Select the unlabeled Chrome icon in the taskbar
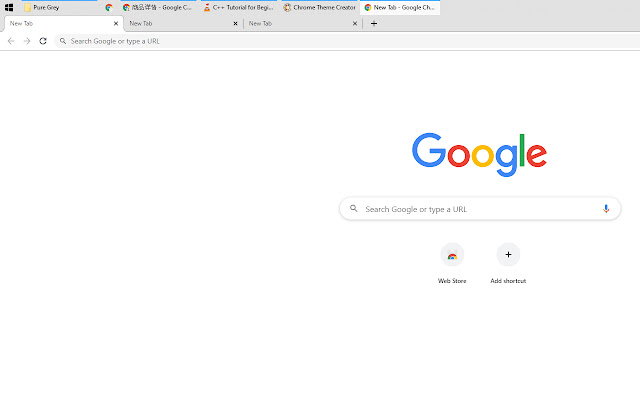 point(109,7)
